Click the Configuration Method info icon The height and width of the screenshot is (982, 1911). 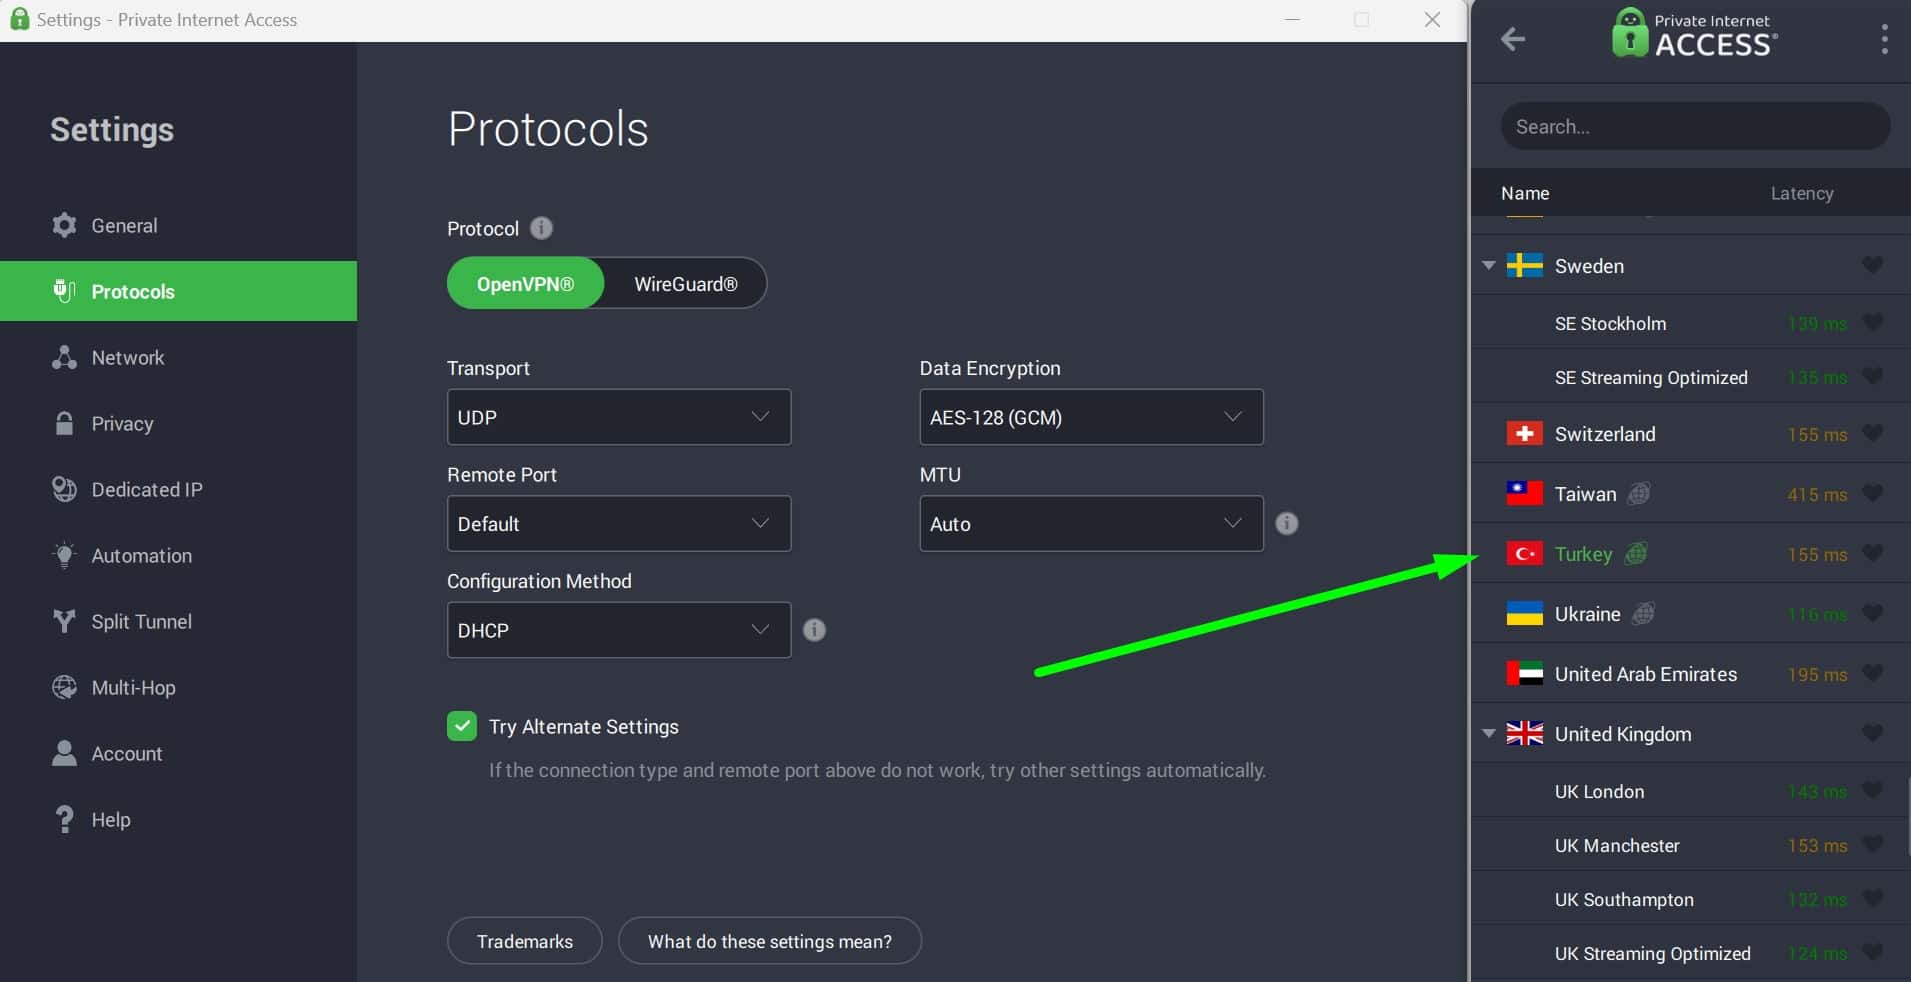coord(815,630)
